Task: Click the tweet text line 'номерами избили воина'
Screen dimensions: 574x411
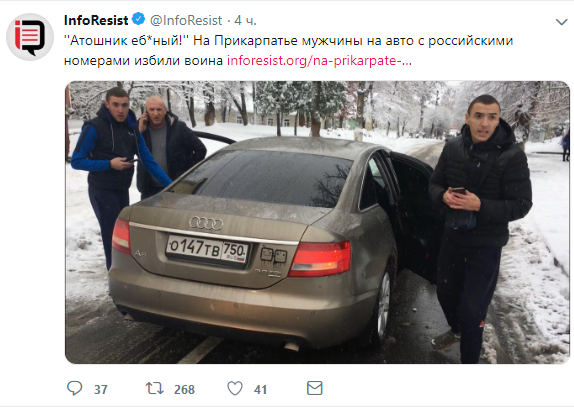Action: [143, 60]
